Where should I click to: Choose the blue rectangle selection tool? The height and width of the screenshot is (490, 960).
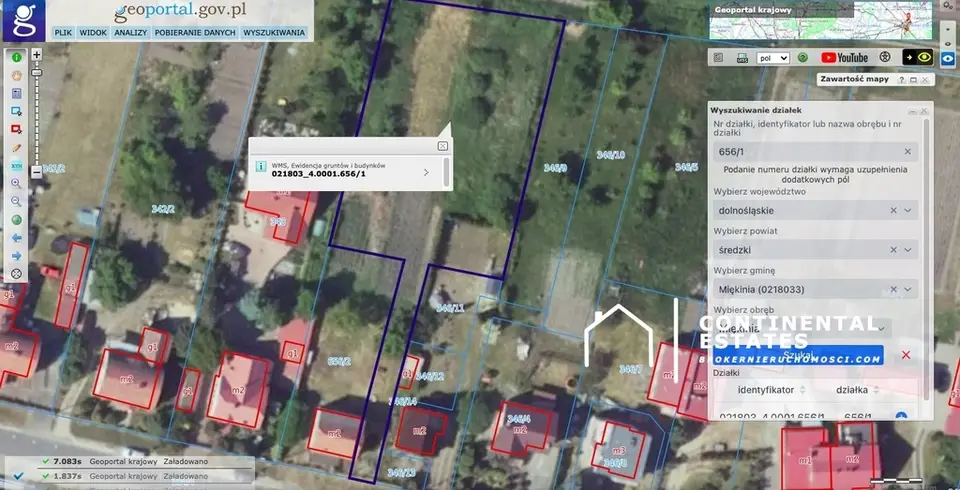[17, 111]
